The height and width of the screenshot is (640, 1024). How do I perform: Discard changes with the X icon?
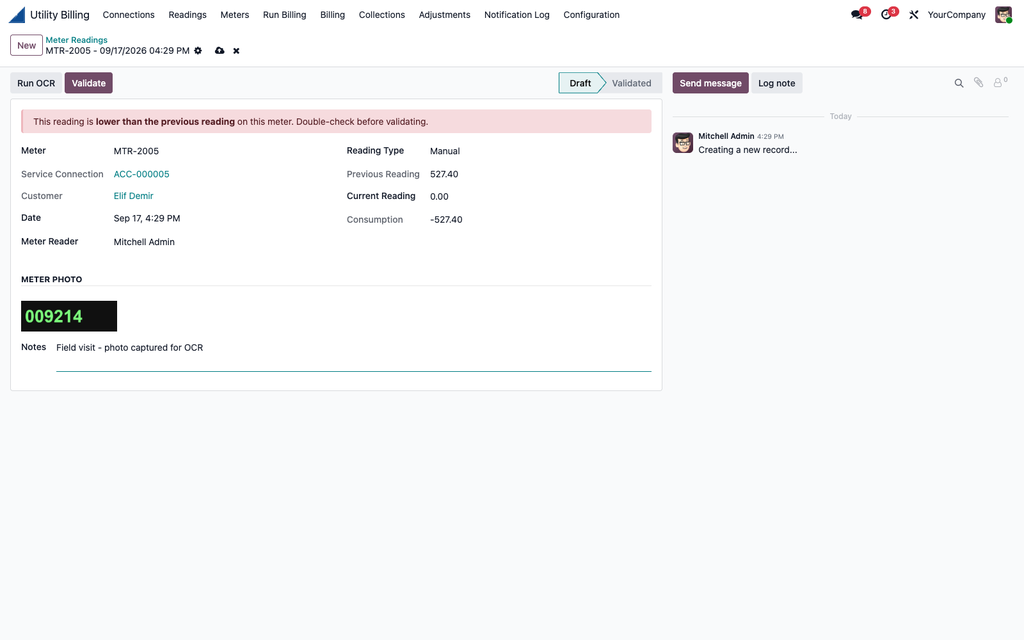pyautogui.click(x=236, y=51)
